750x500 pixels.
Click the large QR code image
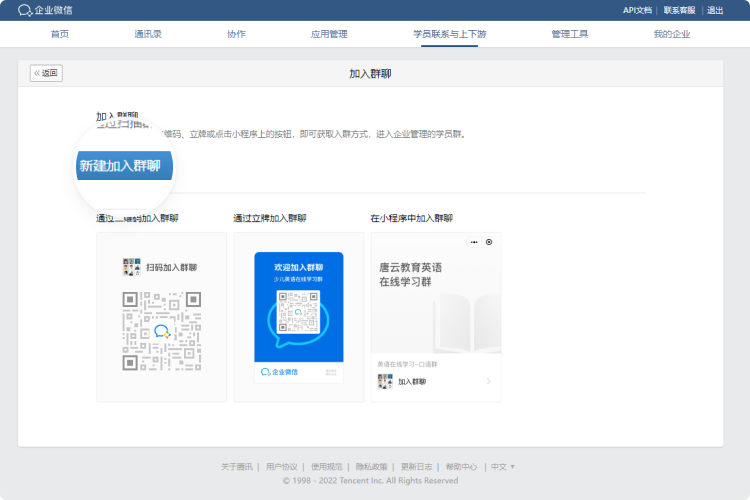(x=162, y=331)
